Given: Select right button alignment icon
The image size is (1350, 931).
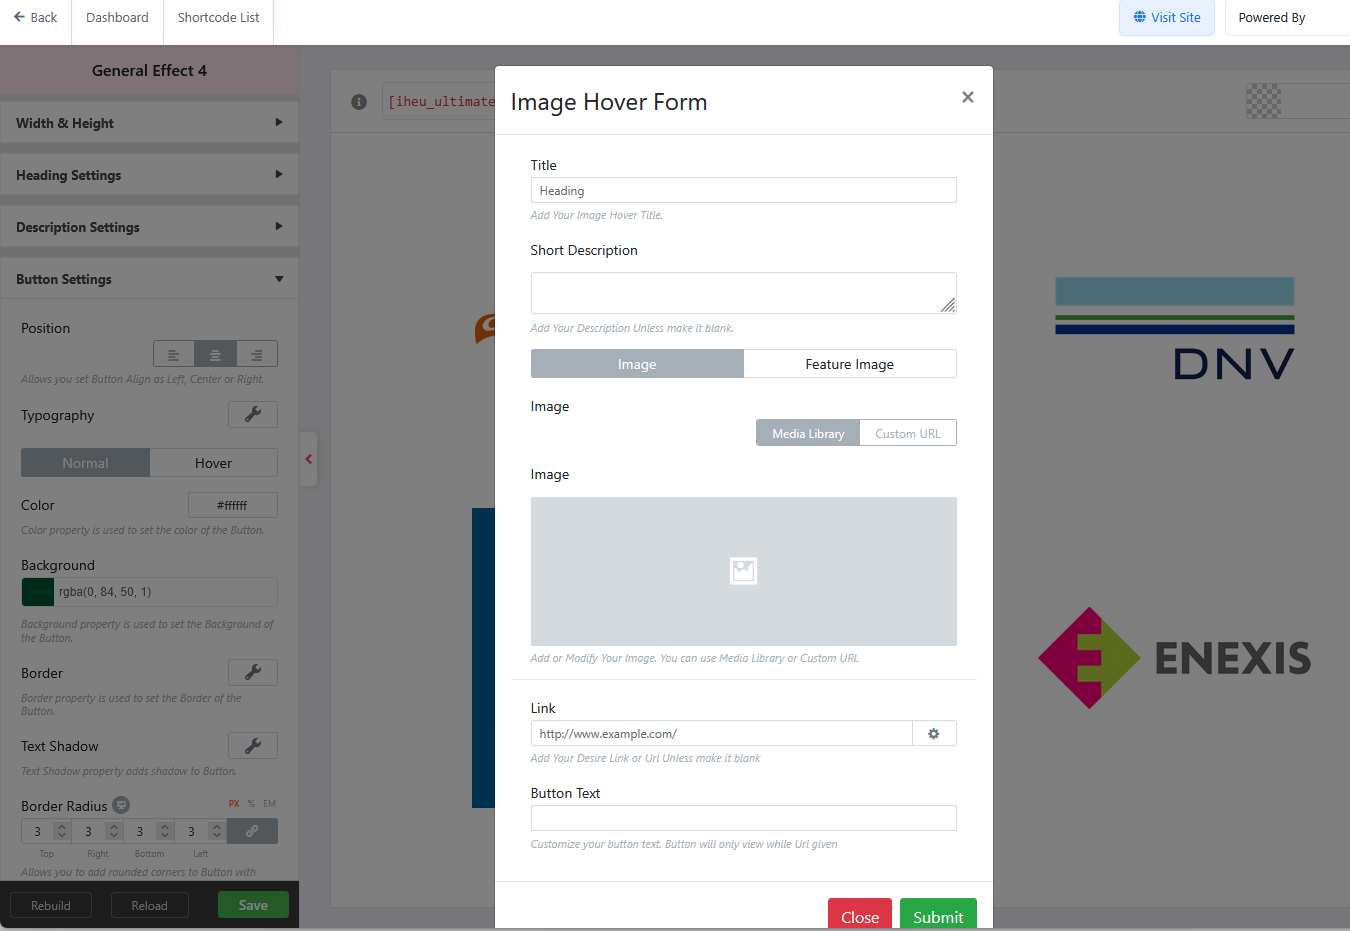Looking at the screenshot, I should click(x=257, y=355).
